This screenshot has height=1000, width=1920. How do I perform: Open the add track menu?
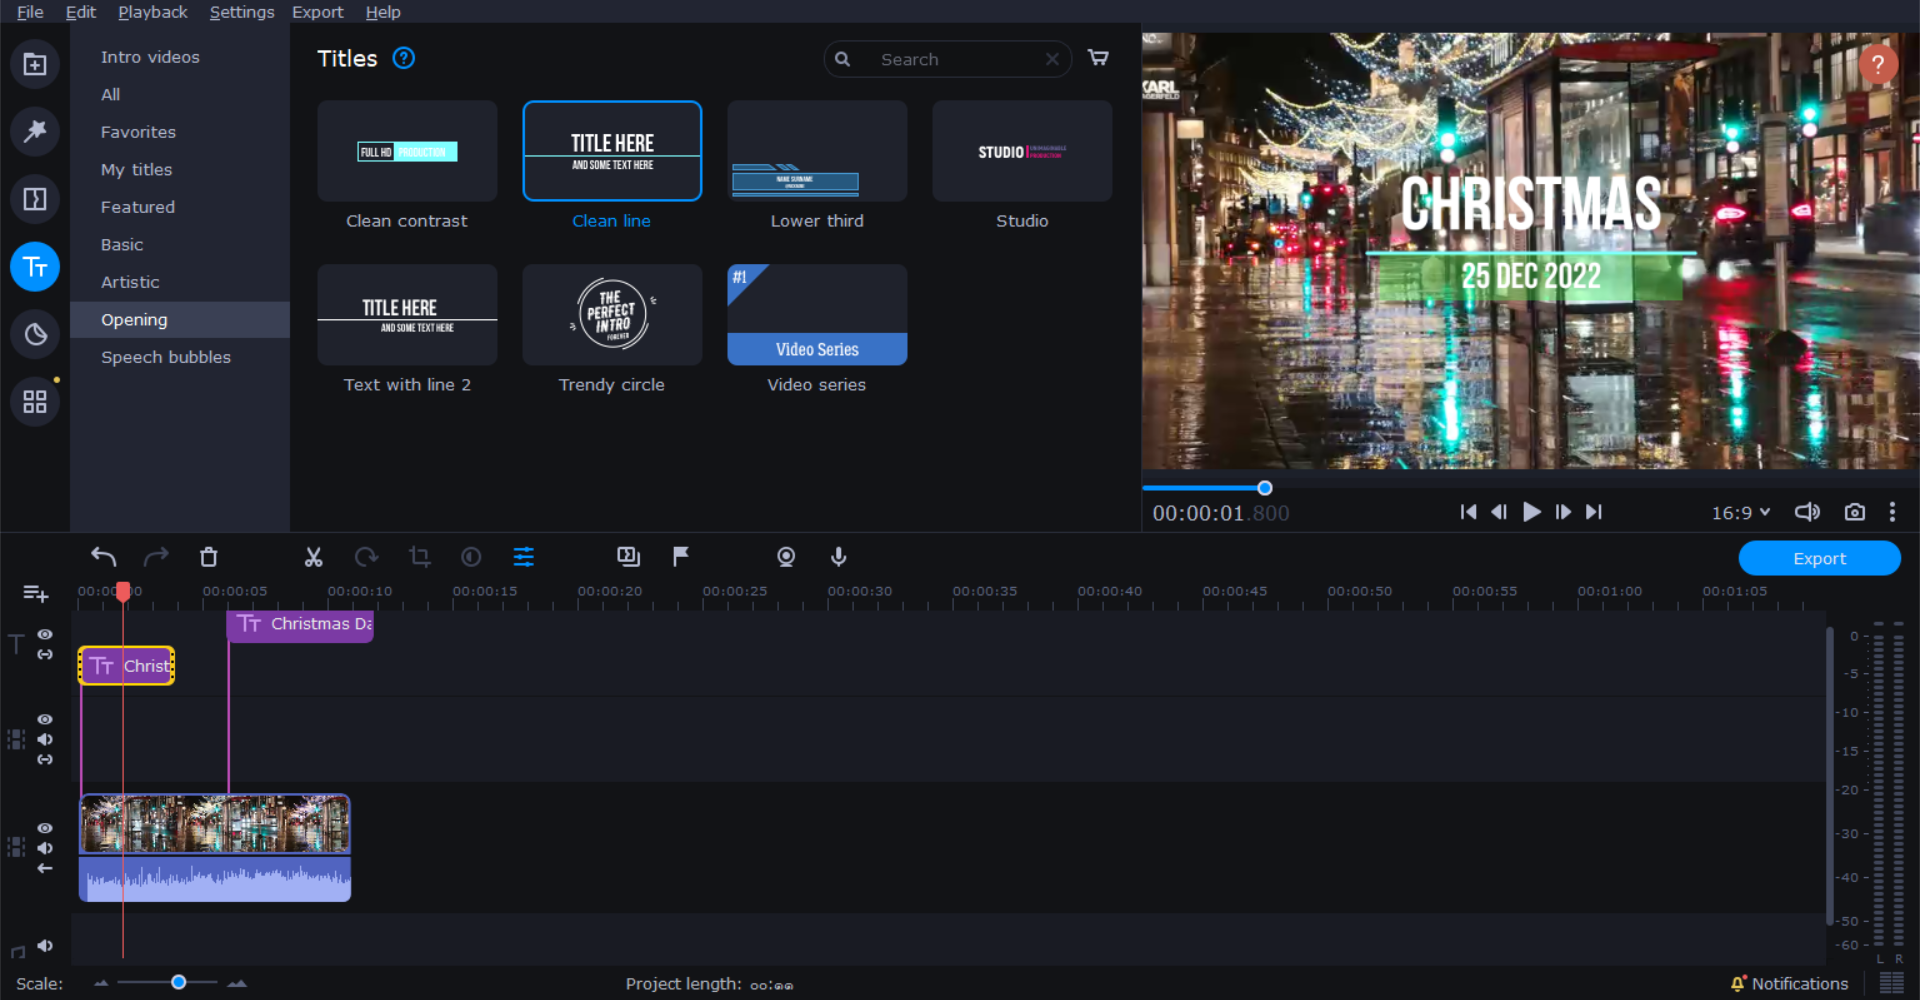(35, 594)
